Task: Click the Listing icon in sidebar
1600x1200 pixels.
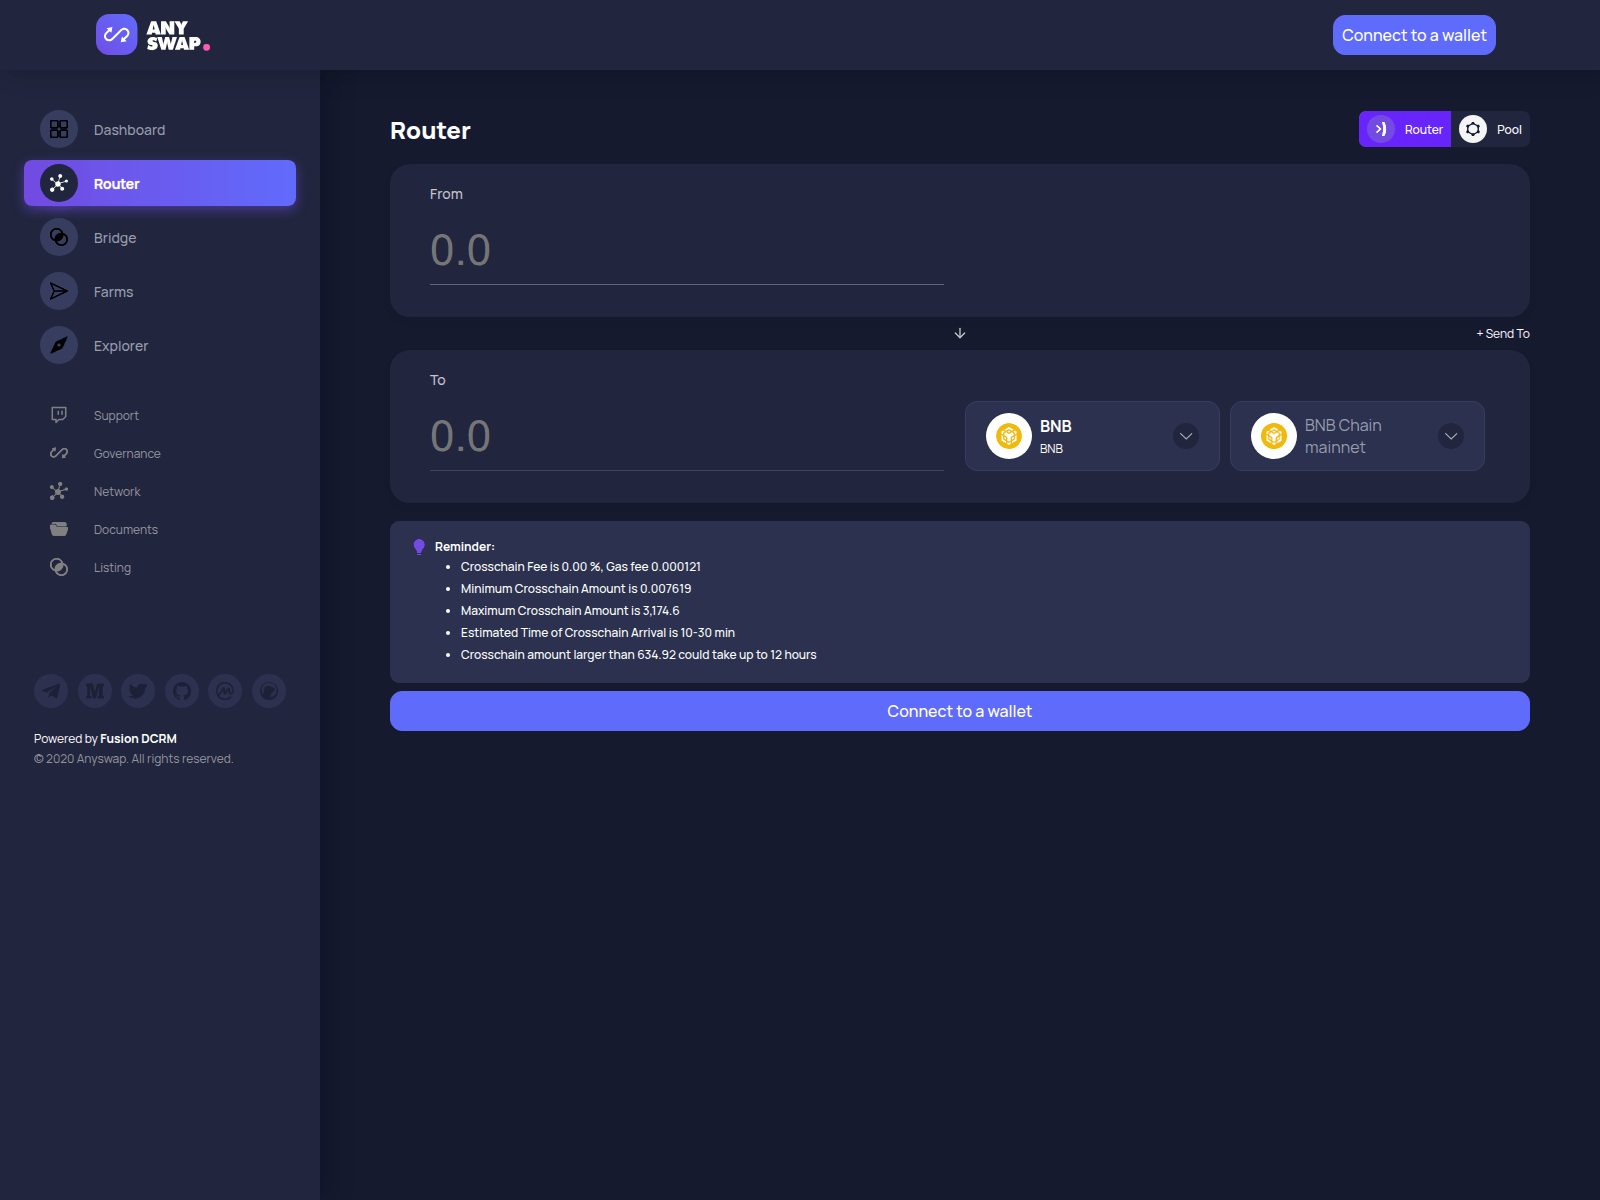Action: (59, 567)
